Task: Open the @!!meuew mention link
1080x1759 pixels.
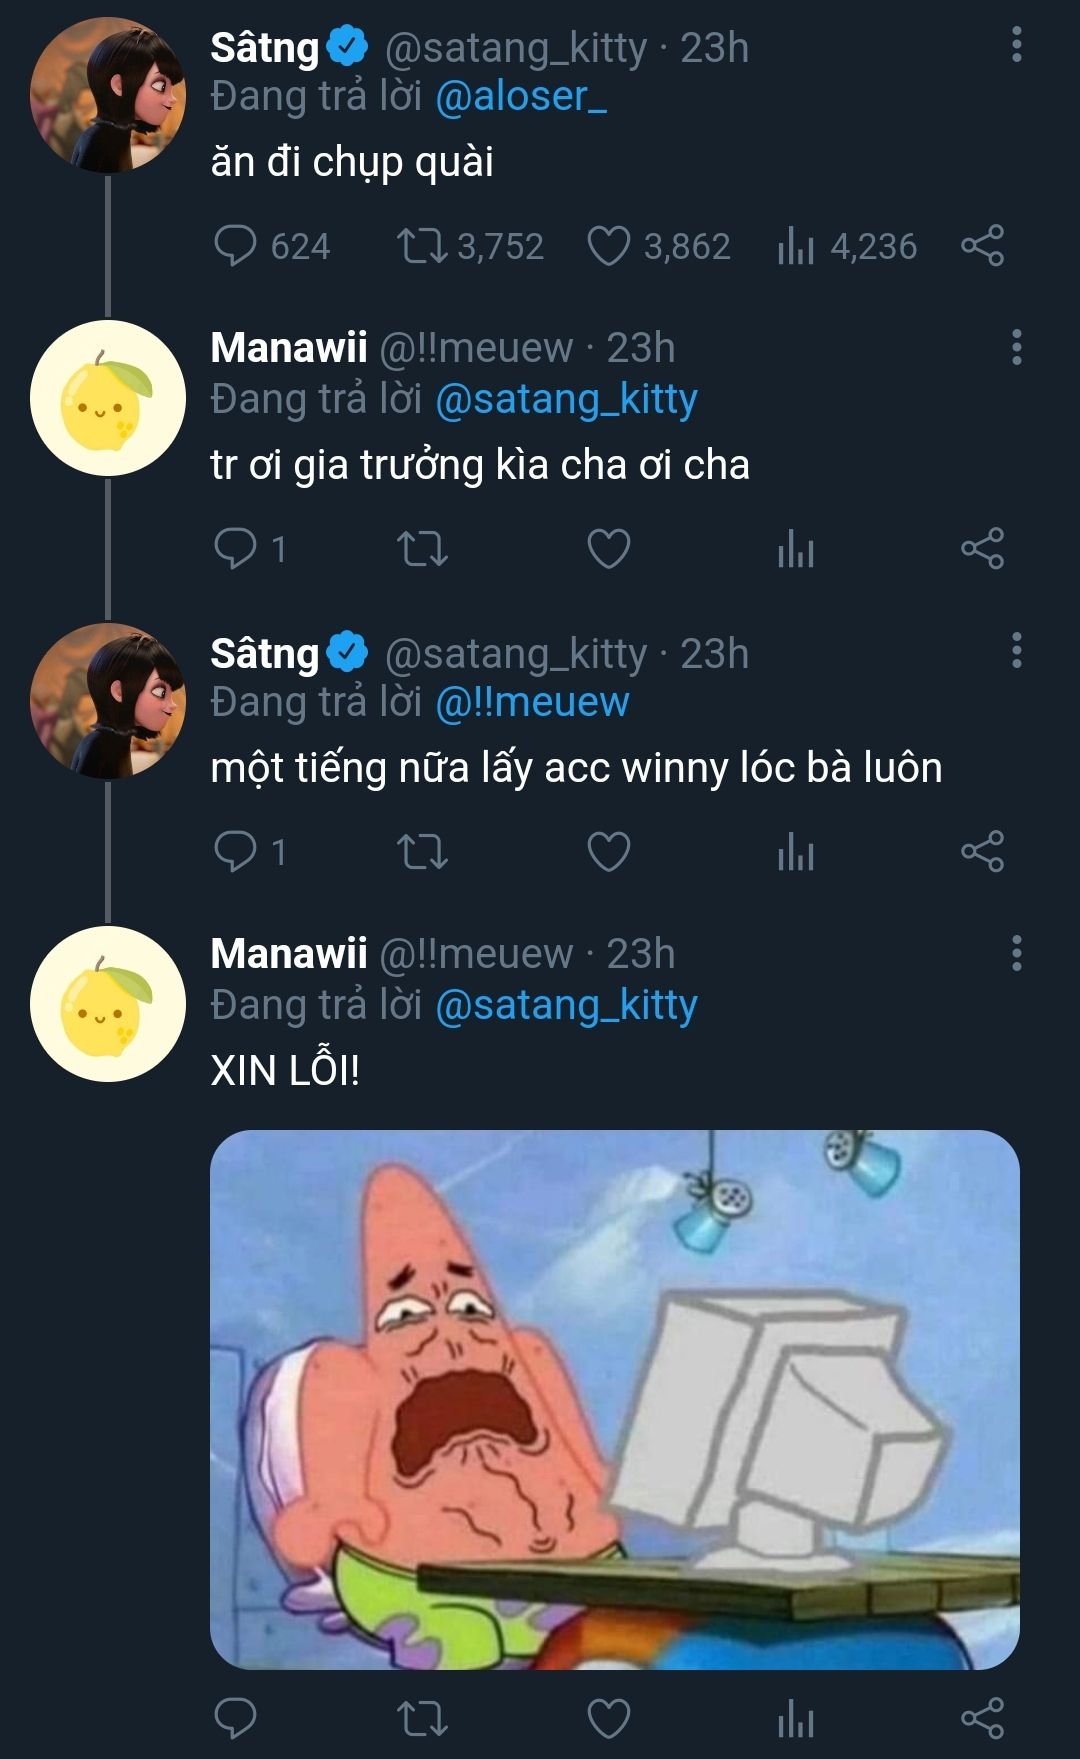Action: click(x=532, y=702)
